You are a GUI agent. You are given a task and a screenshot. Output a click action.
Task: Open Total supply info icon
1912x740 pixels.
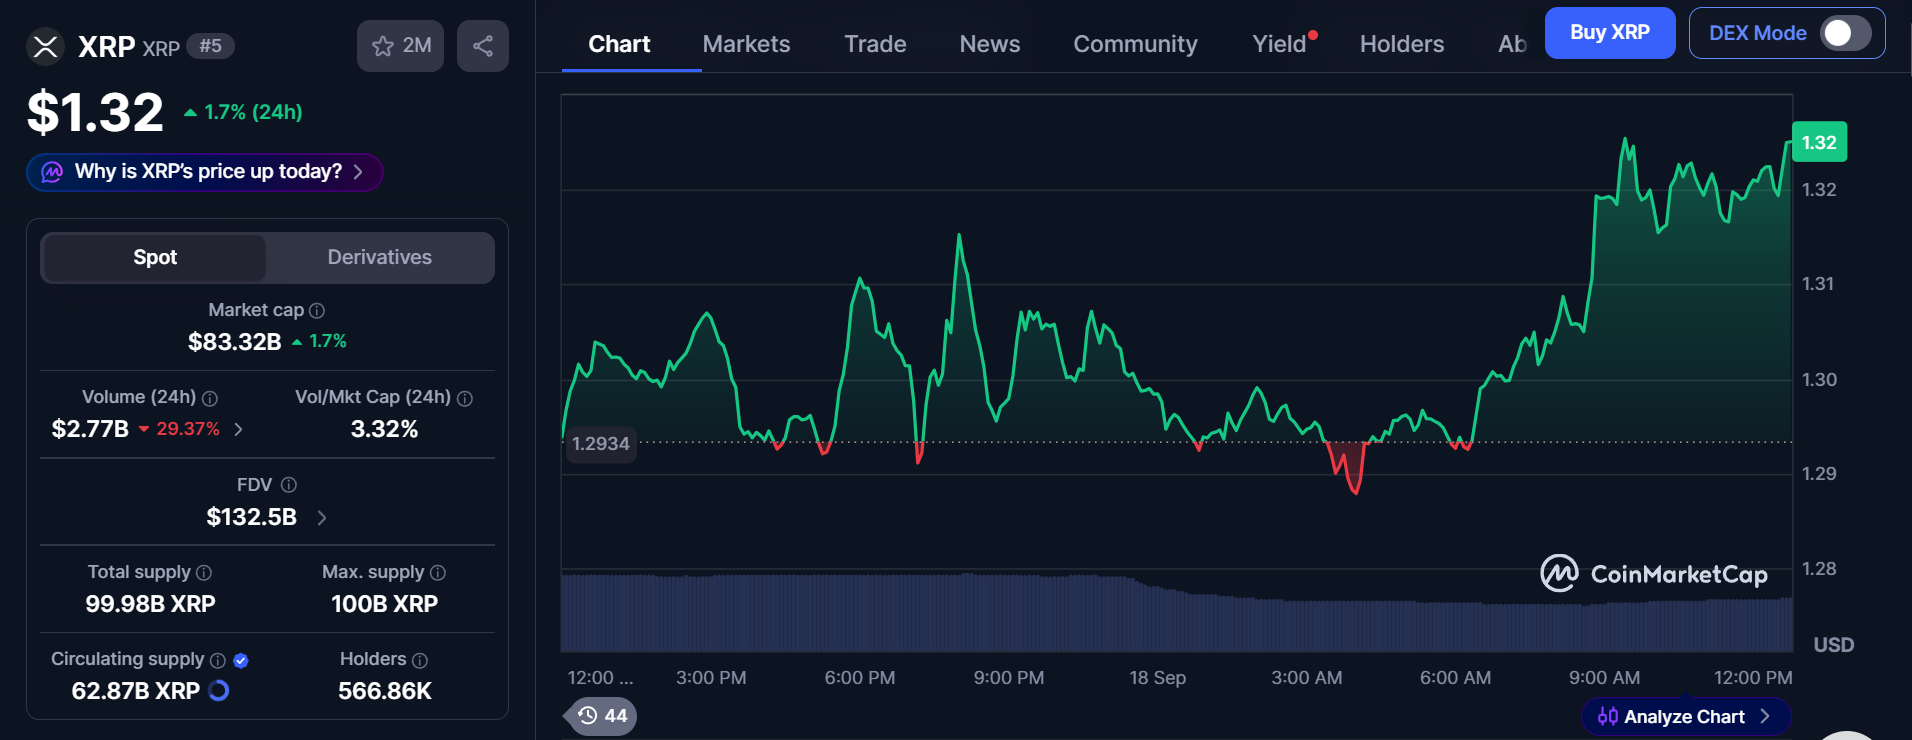(x=204, y=573)
